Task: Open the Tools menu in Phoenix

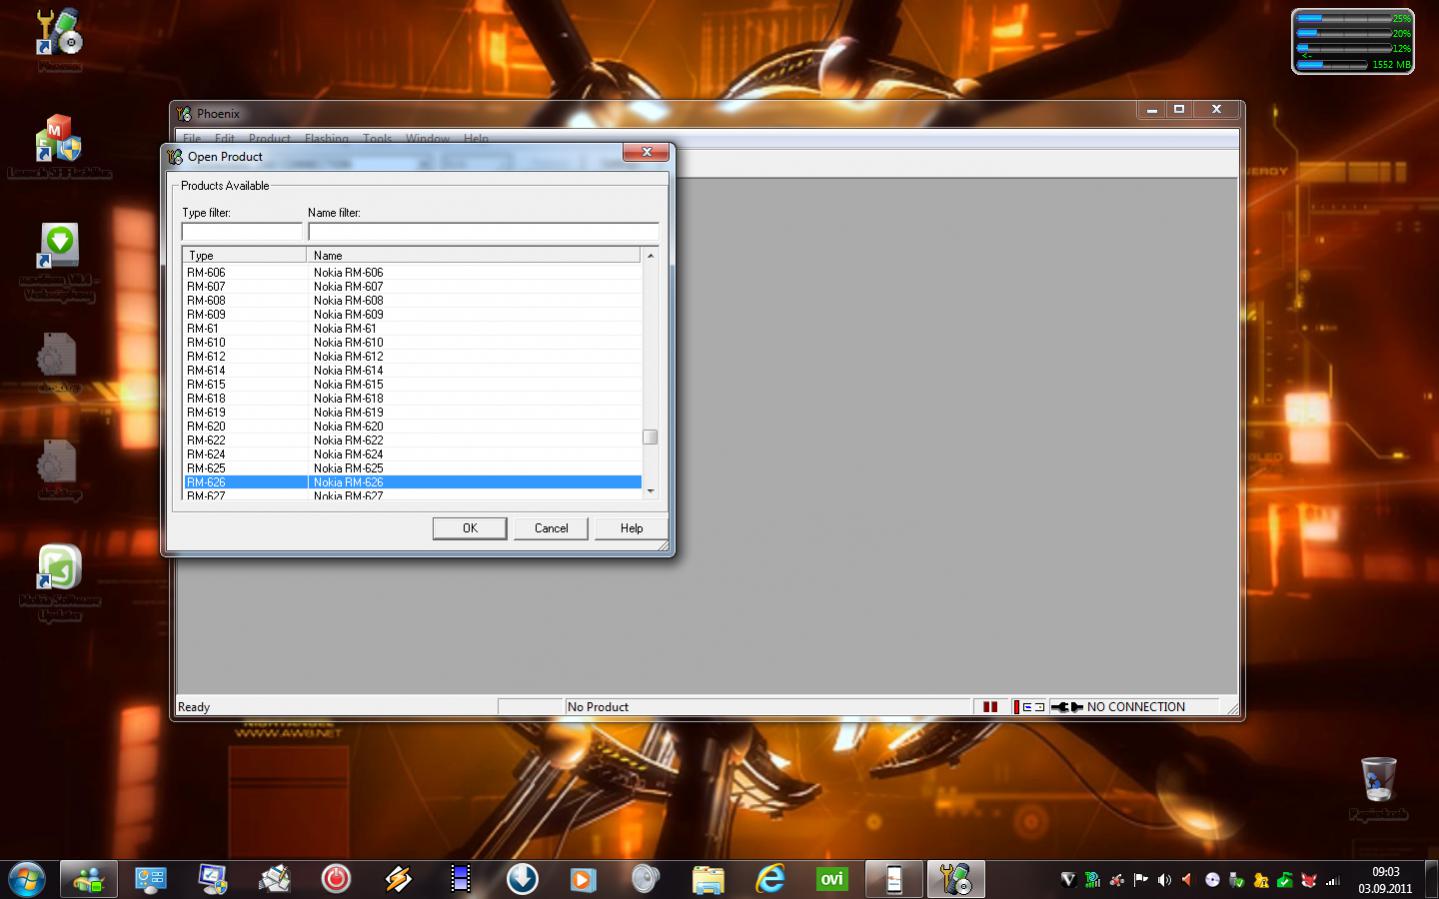Action: tap(377, 138)
